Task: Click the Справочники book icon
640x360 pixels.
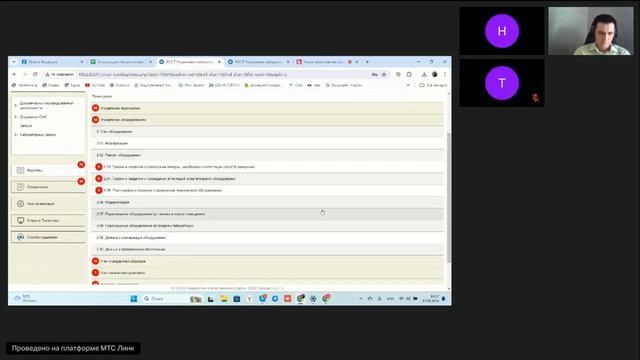Action: 20,187
